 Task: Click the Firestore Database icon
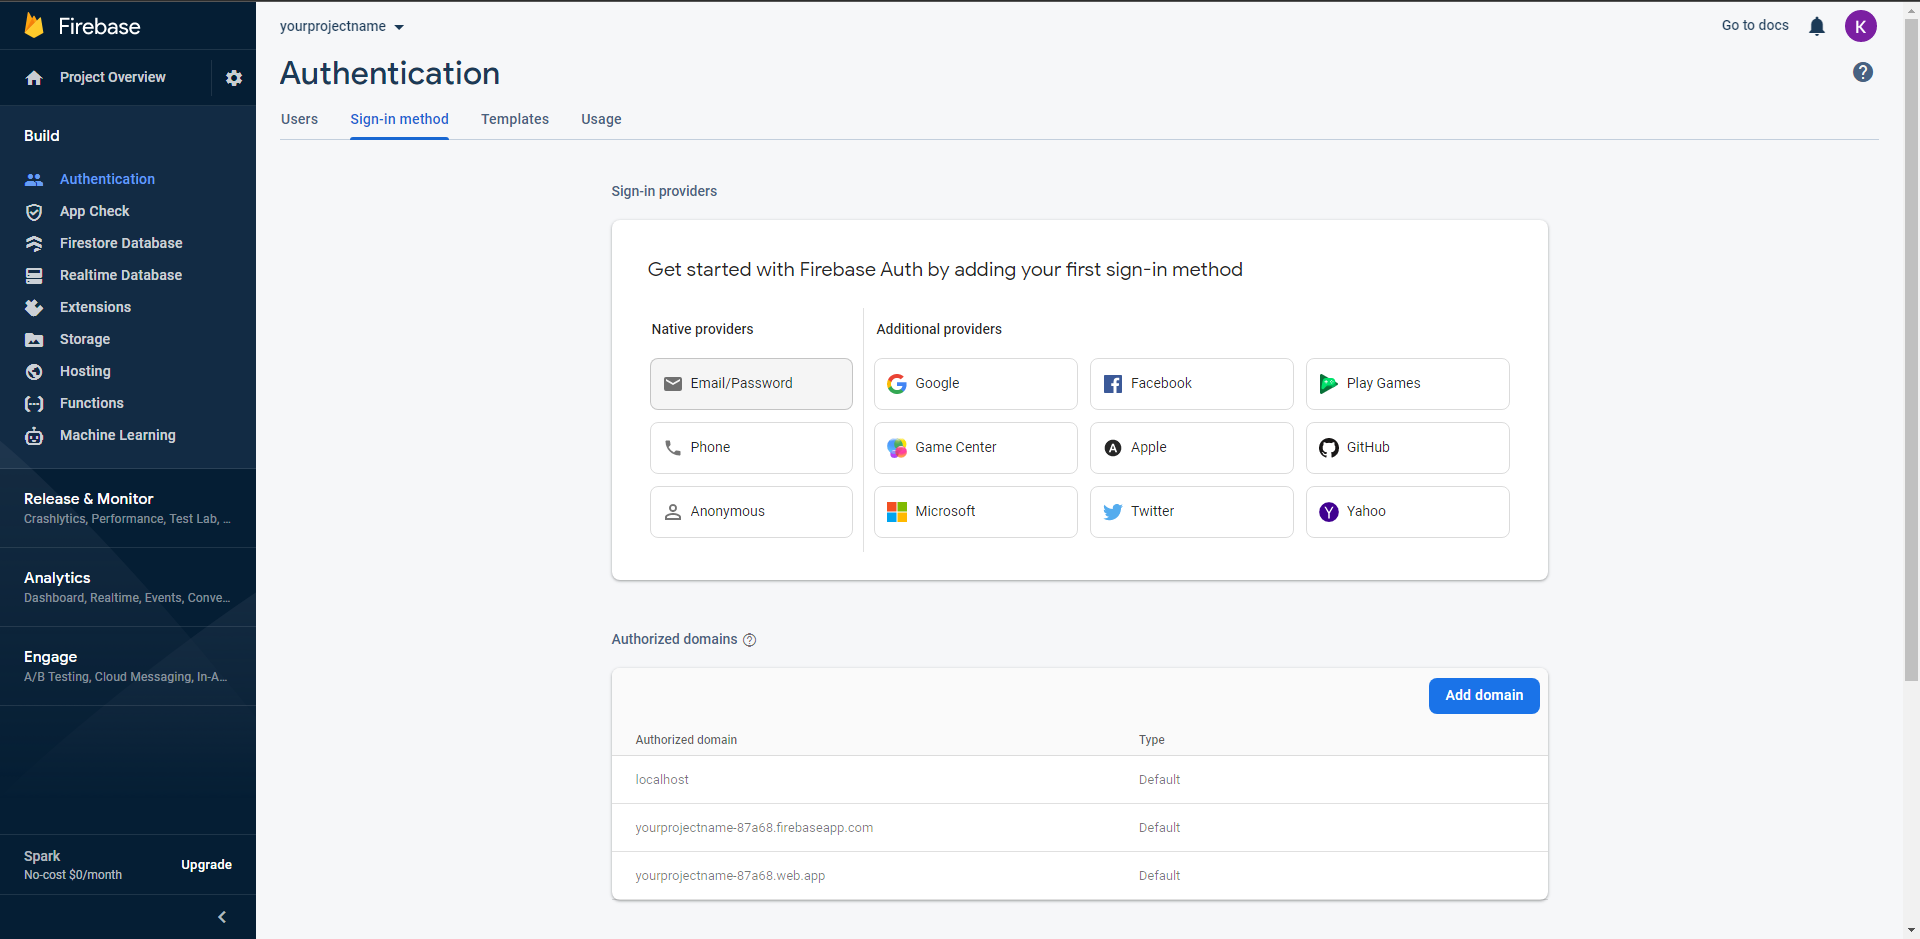[x=34, y=244]
